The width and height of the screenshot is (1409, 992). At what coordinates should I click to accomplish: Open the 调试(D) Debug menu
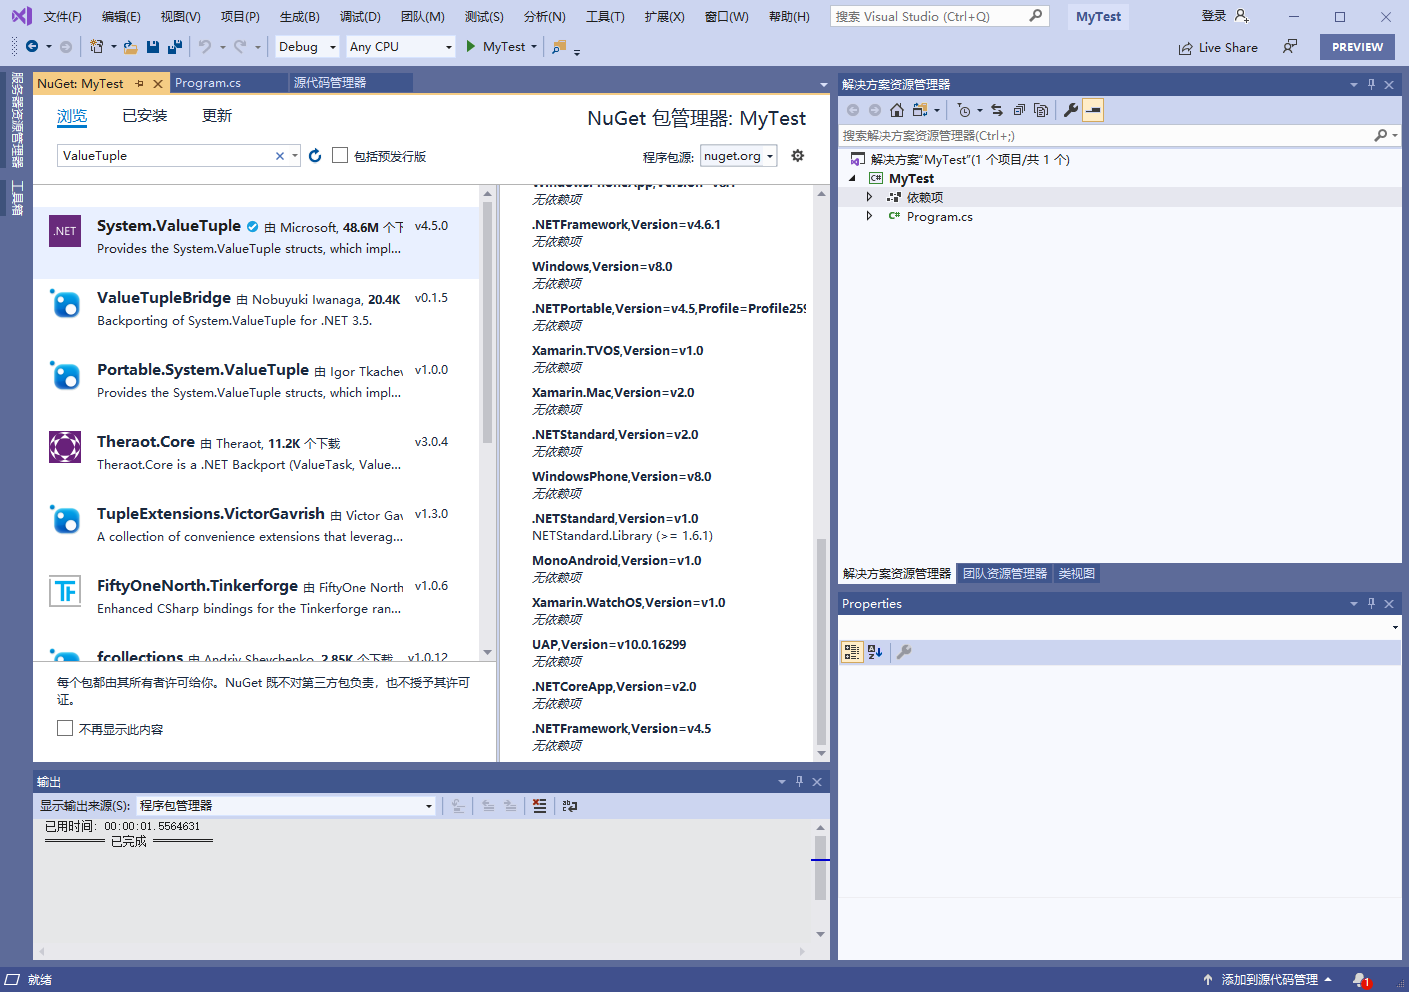pos(360,17)
